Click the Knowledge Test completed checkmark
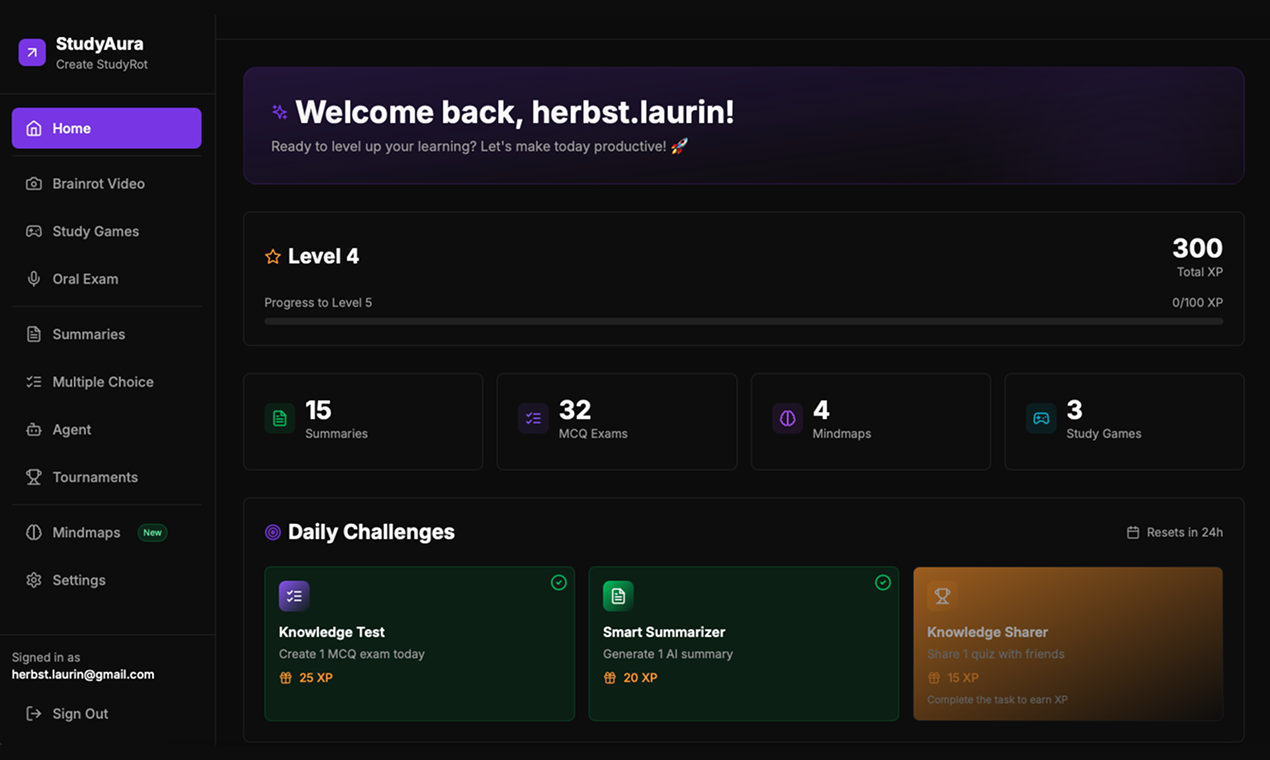This screenshot has height=760, width=1270. [559, 583]
